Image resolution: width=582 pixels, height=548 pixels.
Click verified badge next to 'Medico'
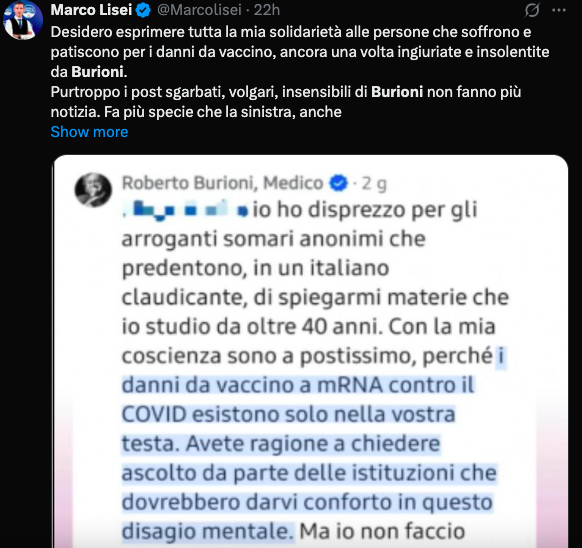pyautogui.click(x=339, y=183)
